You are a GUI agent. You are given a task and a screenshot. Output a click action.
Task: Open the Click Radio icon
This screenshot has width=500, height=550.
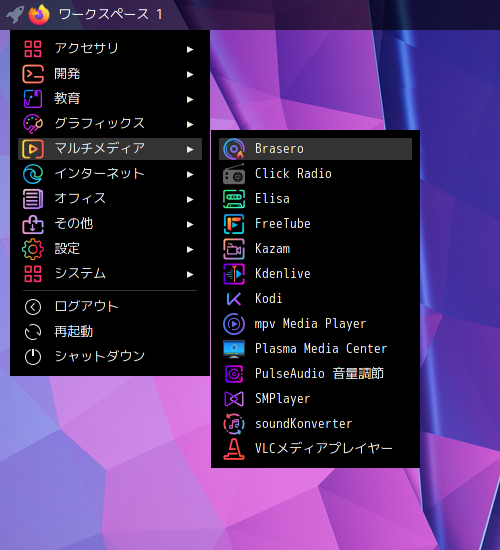(234, 174)
